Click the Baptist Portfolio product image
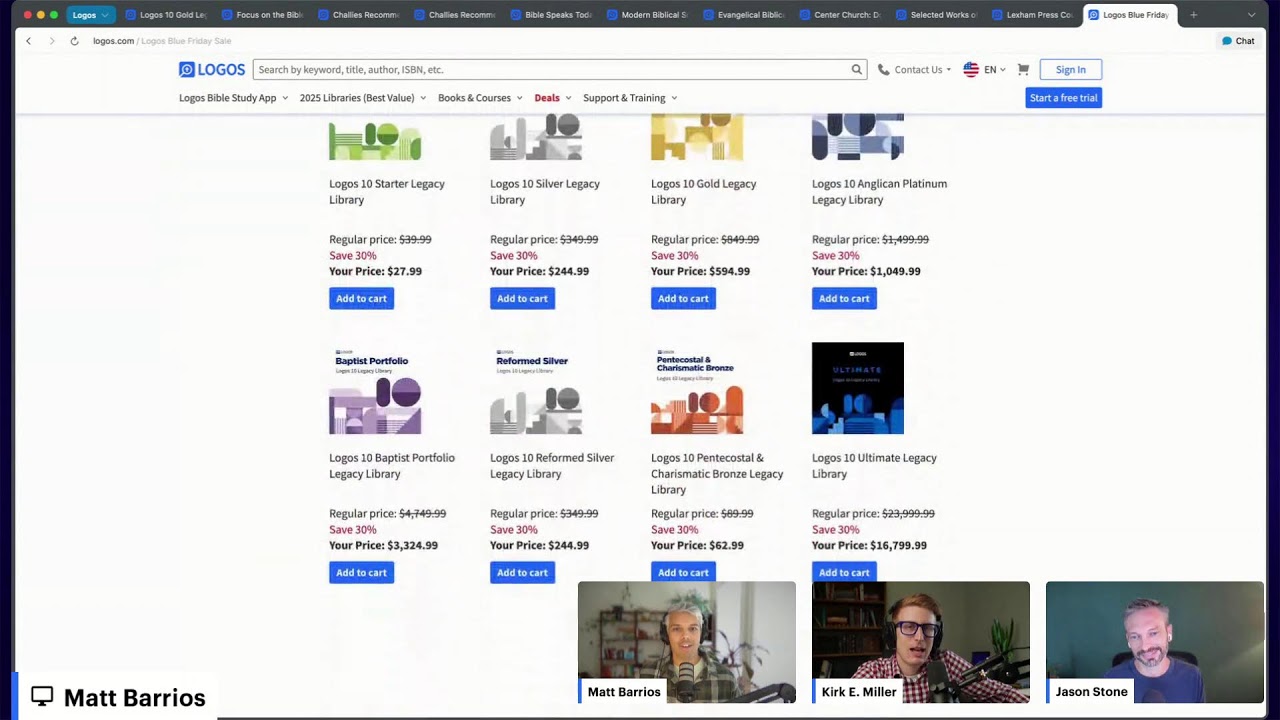 point(375,388)
